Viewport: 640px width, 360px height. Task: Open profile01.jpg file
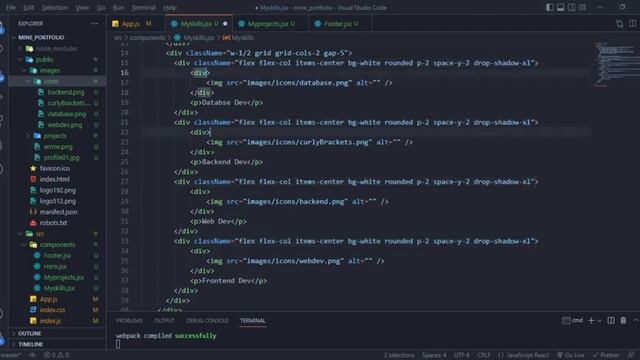(61, 158)
